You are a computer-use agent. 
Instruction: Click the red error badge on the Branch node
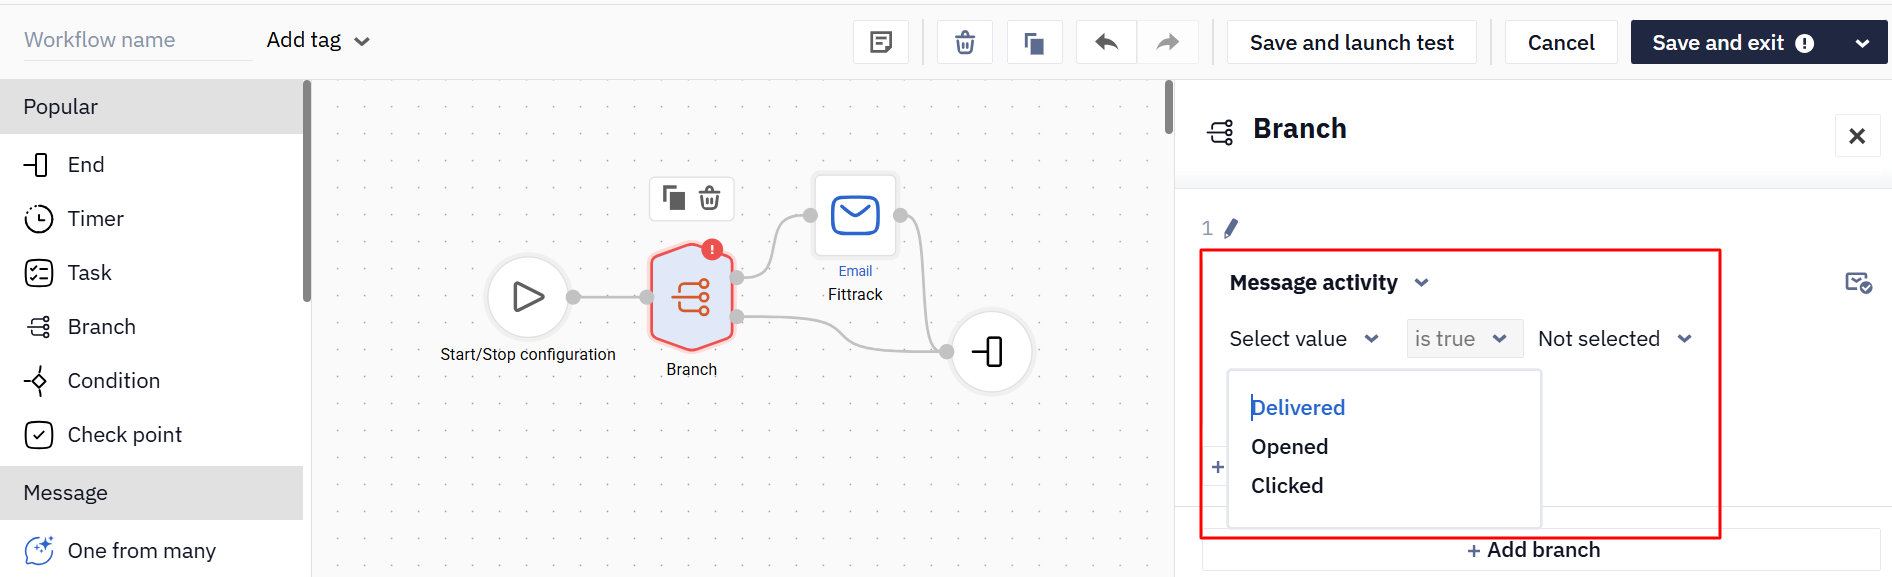(x=711, y=249)
